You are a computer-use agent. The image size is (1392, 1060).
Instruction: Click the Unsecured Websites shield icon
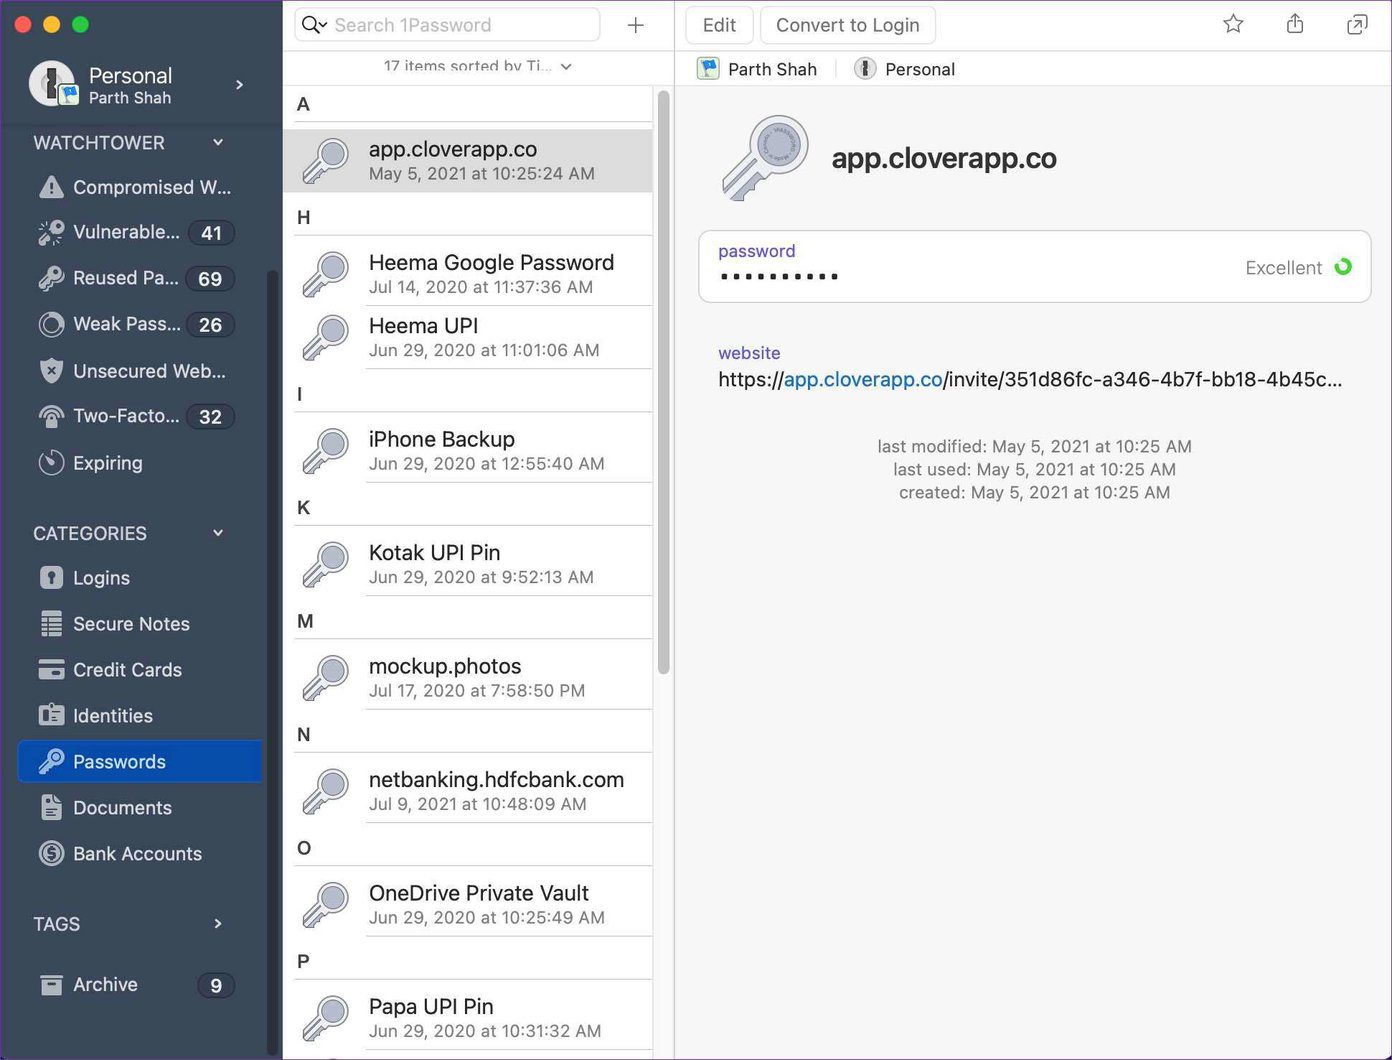tap(51, 371)
